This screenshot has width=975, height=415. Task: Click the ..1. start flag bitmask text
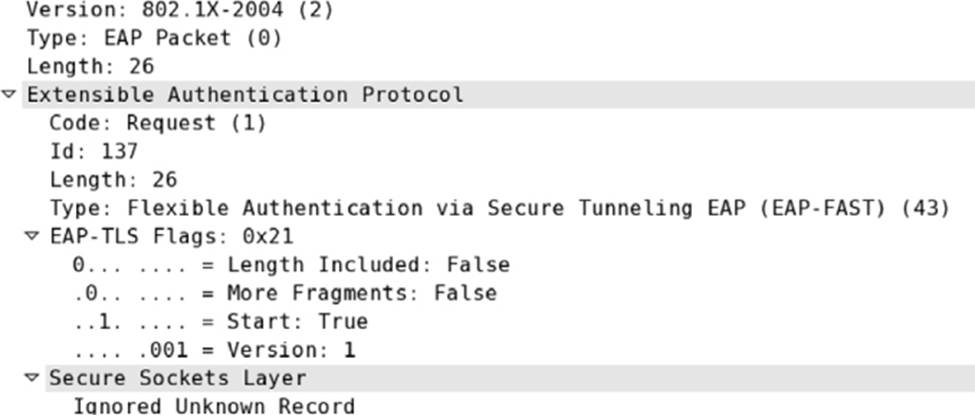click(98, 321)
